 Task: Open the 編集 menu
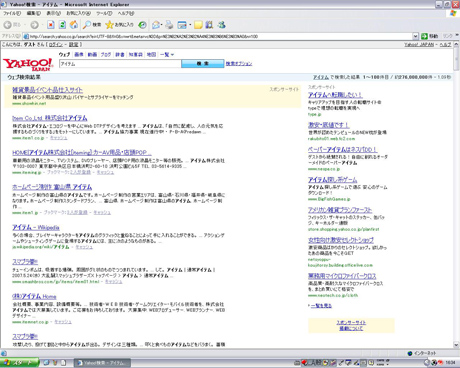tap(34, 13)
